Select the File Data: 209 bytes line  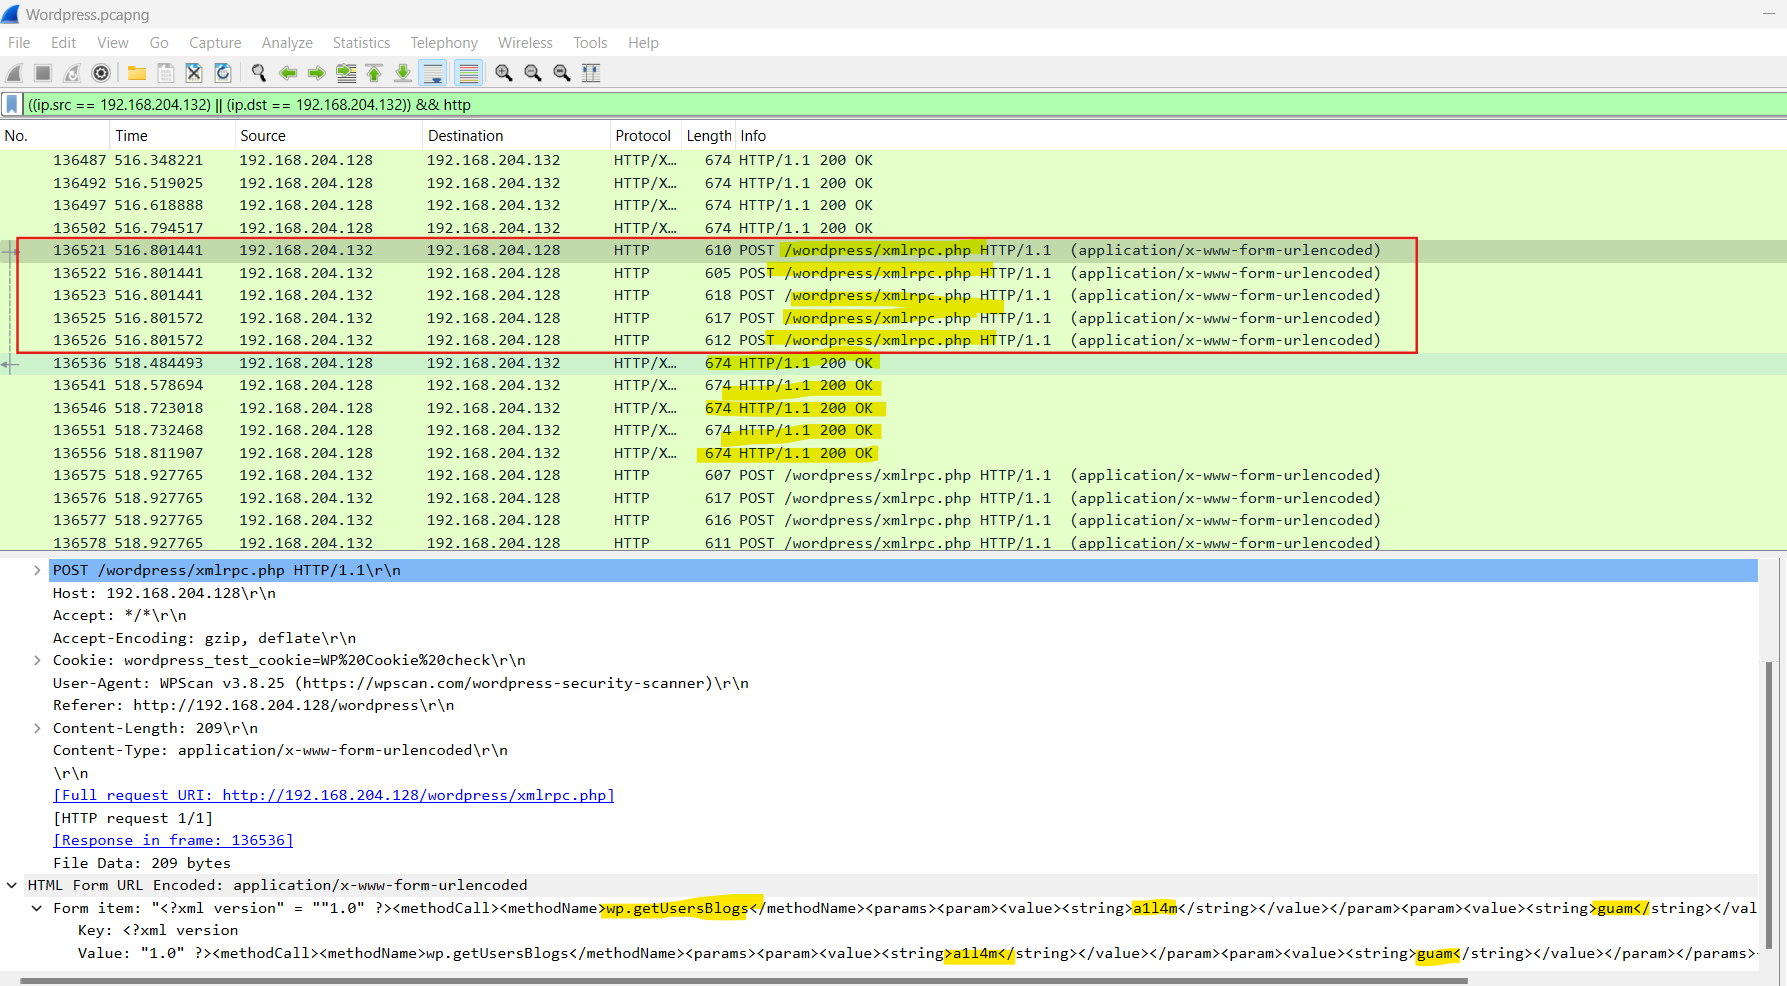point(142,863)
